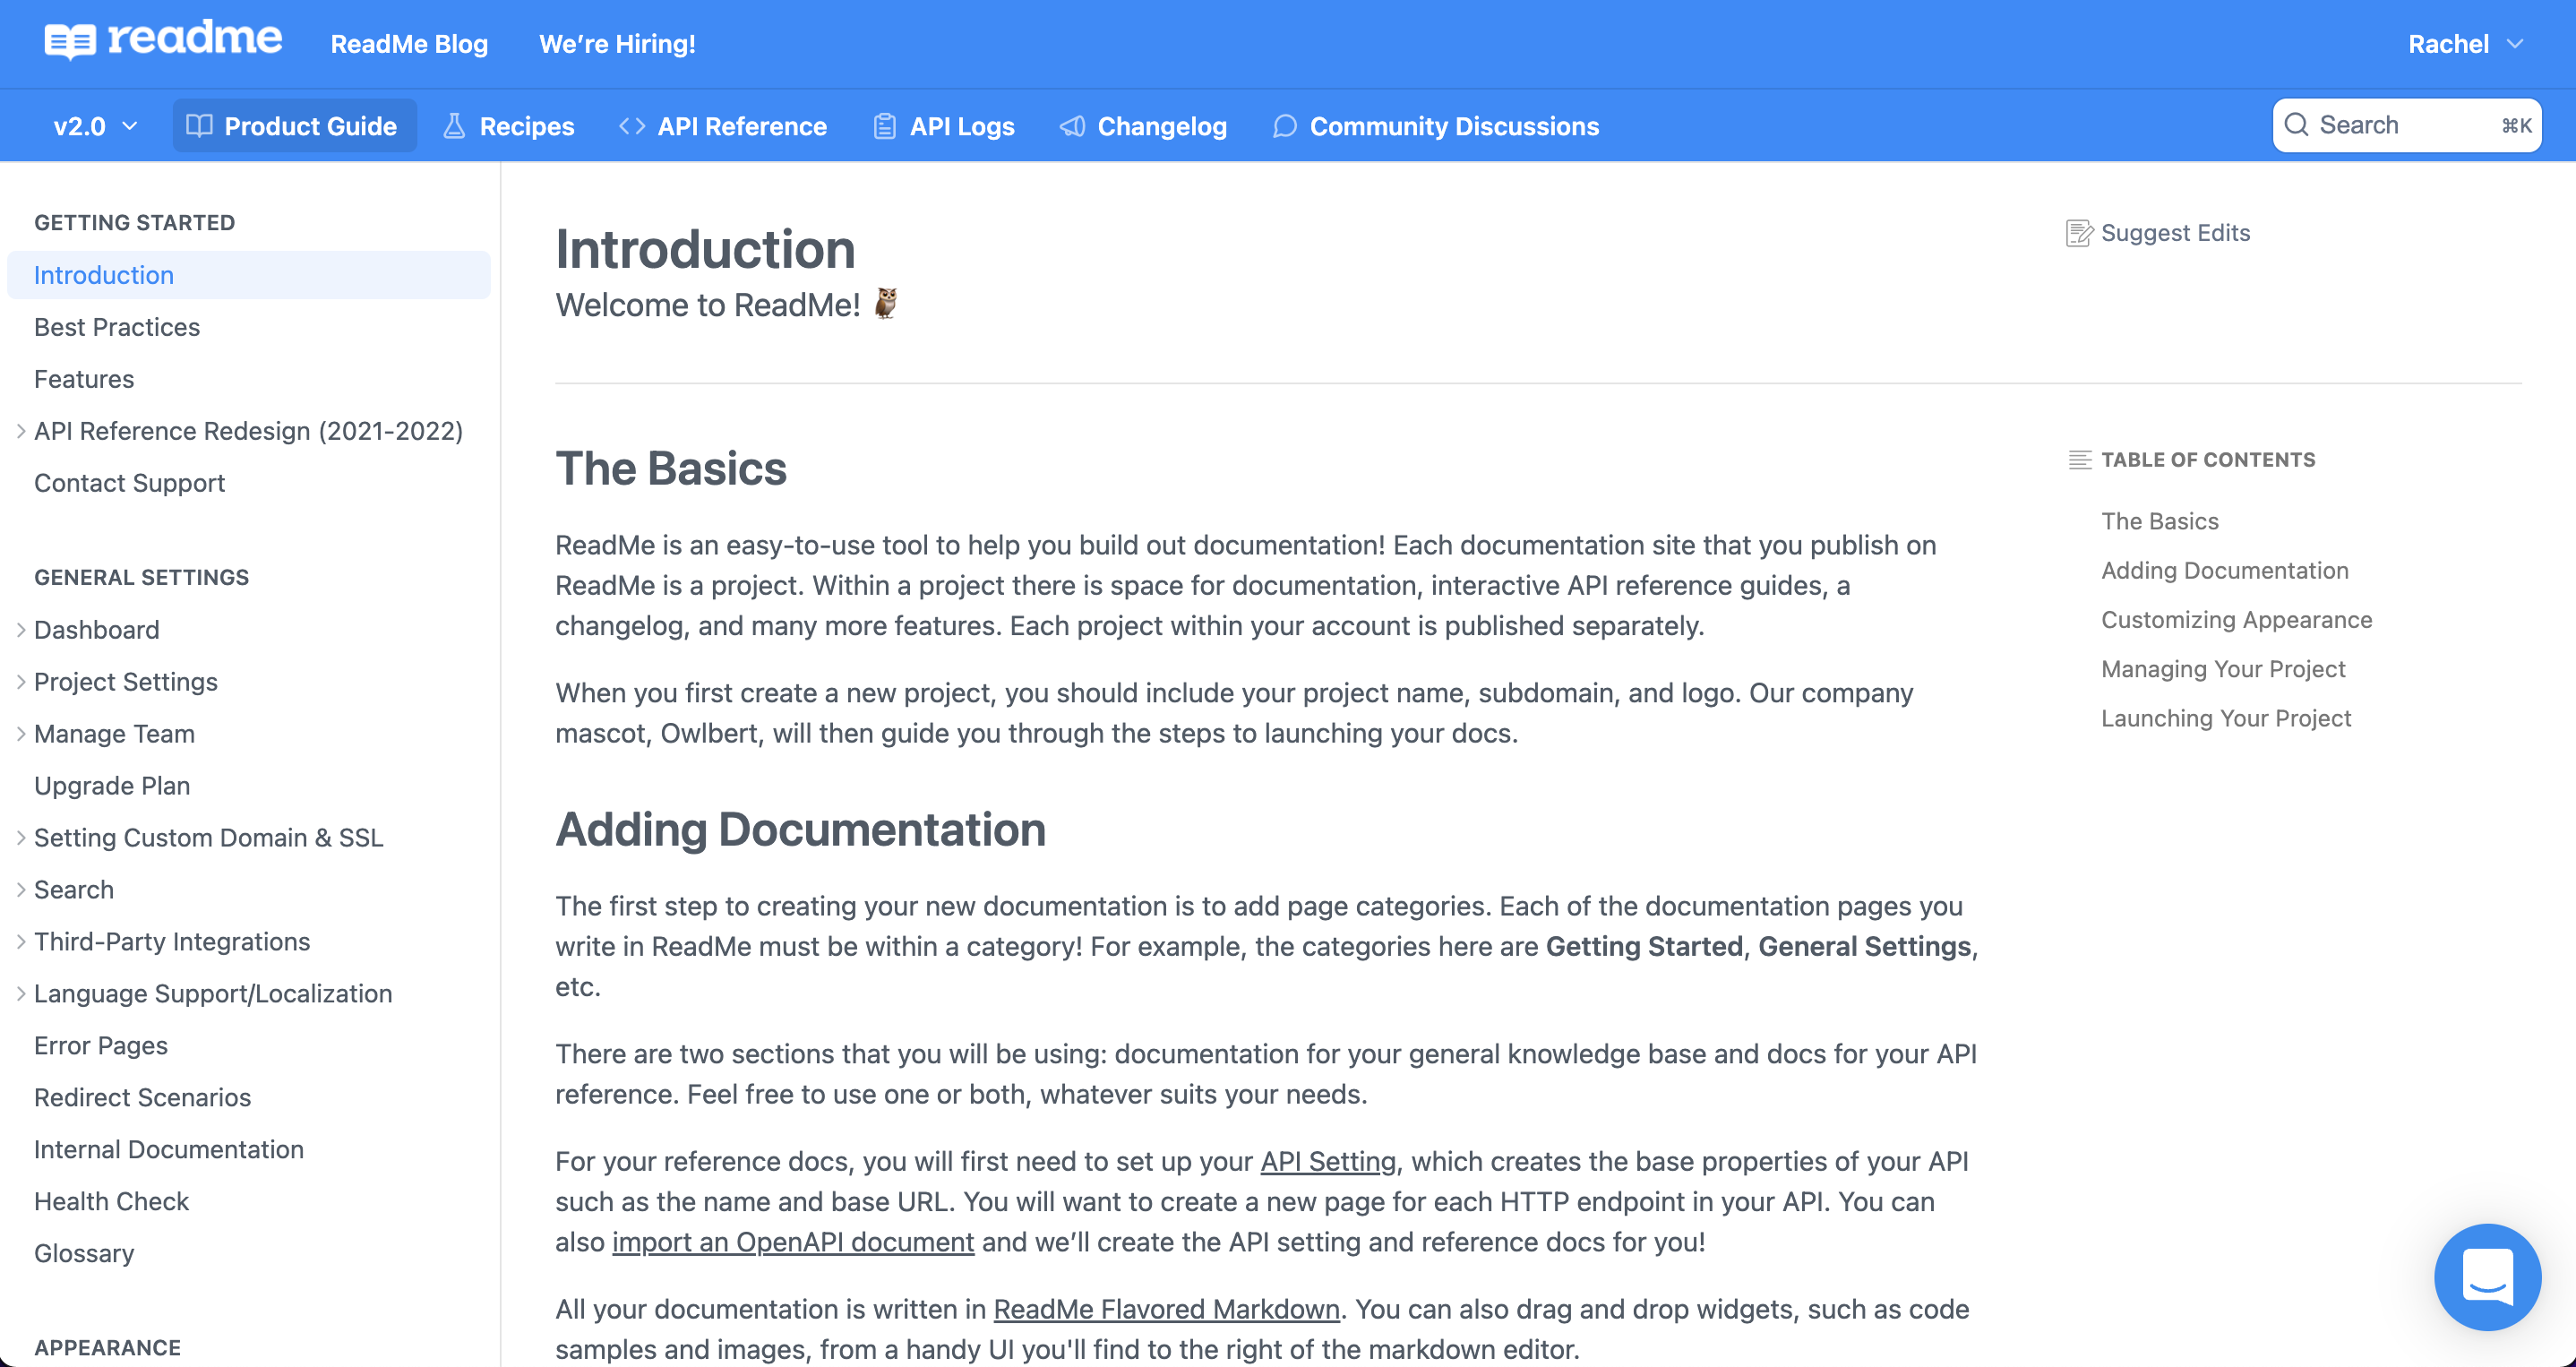Image resolution: width=2576 pixels, height=1367 pixels.
Task: Click the Changelog megaphone icon
Action: (x=1072, y=126)
